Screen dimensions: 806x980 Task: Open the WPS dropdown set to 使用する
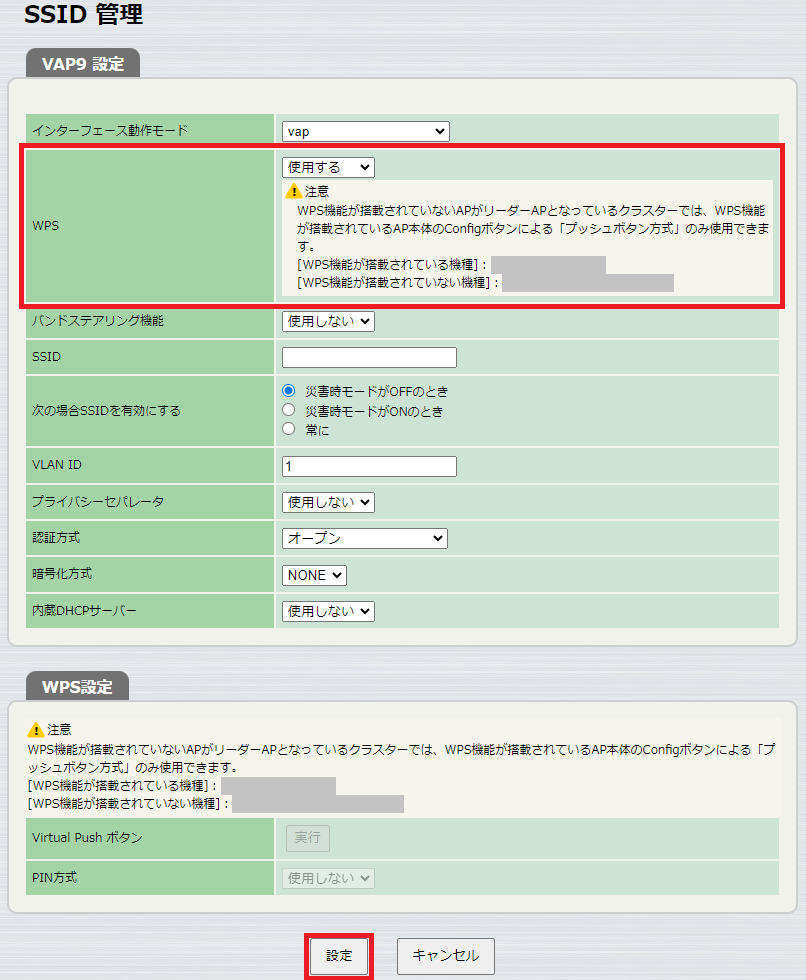pos(328,167)
